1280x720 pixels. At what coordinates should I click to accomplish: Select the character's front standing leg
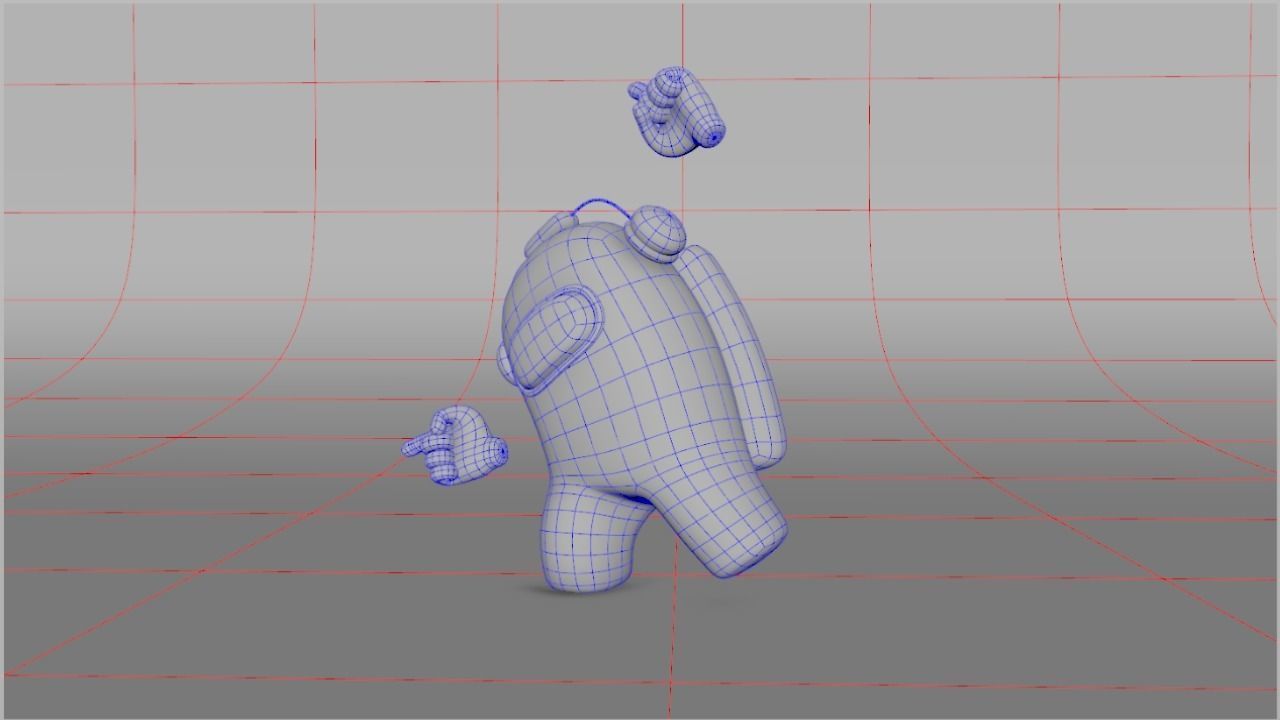click(x=588, y=537)
